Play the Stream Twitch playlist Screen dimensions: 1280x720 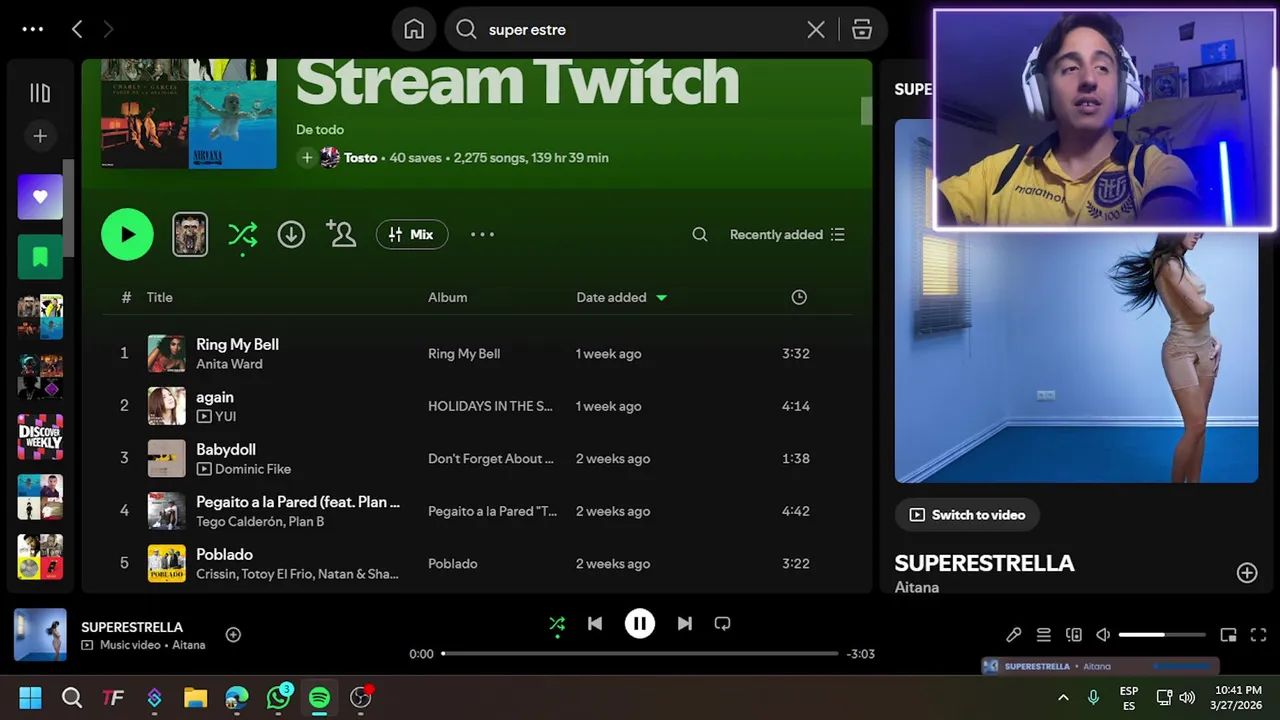point(127,234)
